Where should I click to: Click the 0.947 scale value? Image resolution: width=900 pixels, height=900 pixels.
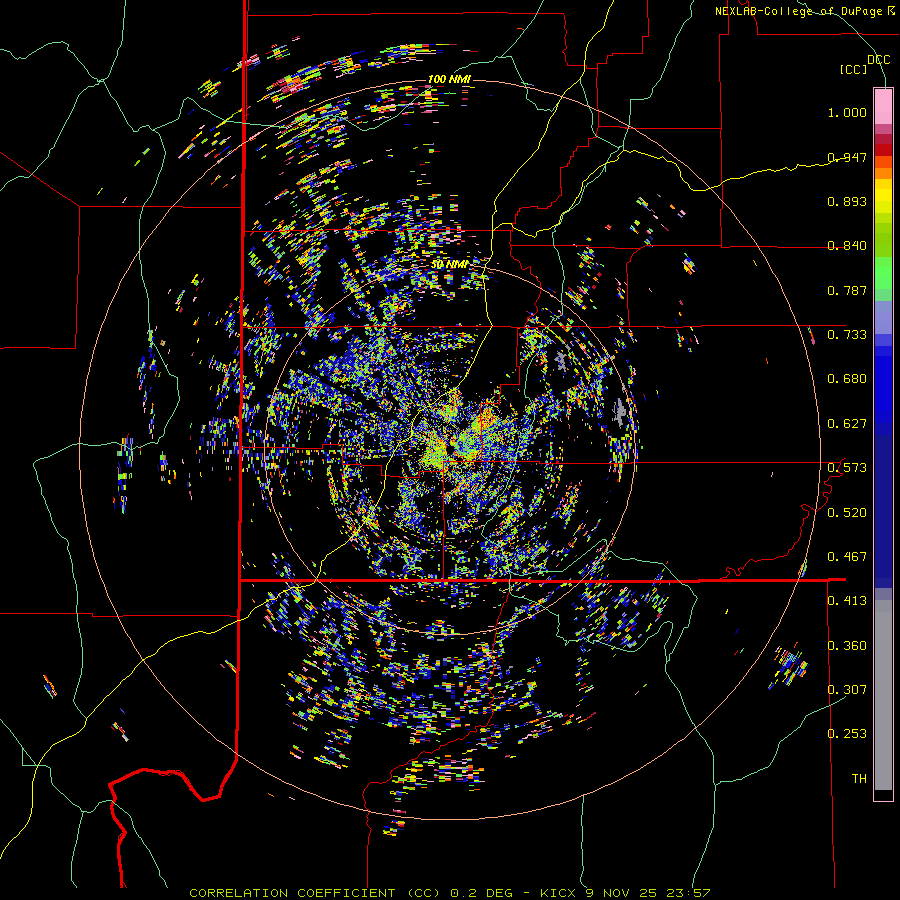tap(847, 157)
